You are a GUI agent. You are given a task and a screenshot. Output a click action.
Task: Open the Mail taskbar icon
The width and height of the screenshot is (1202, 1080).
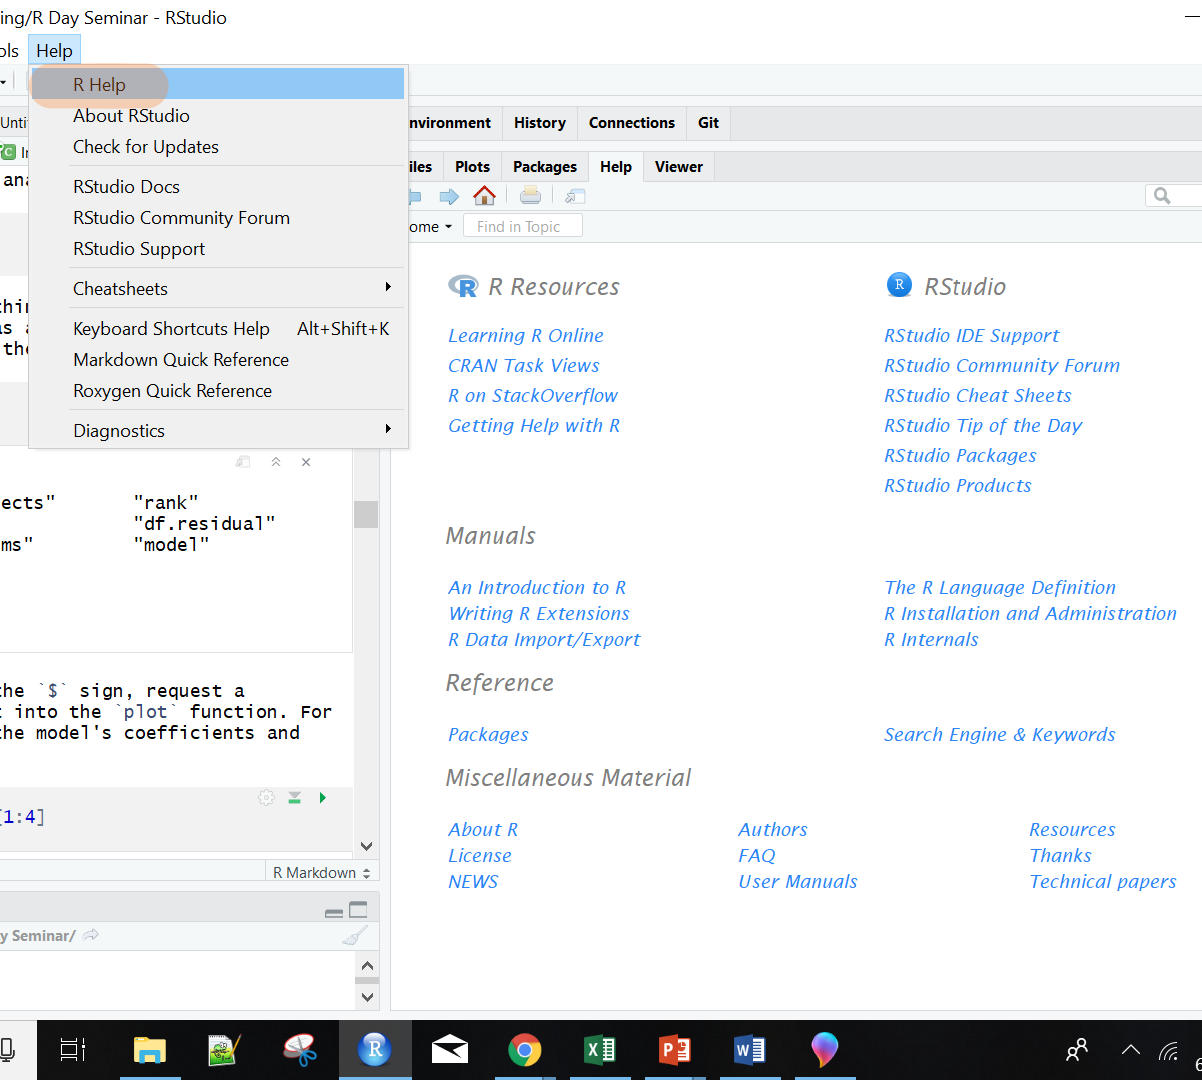coord(450,1050)
